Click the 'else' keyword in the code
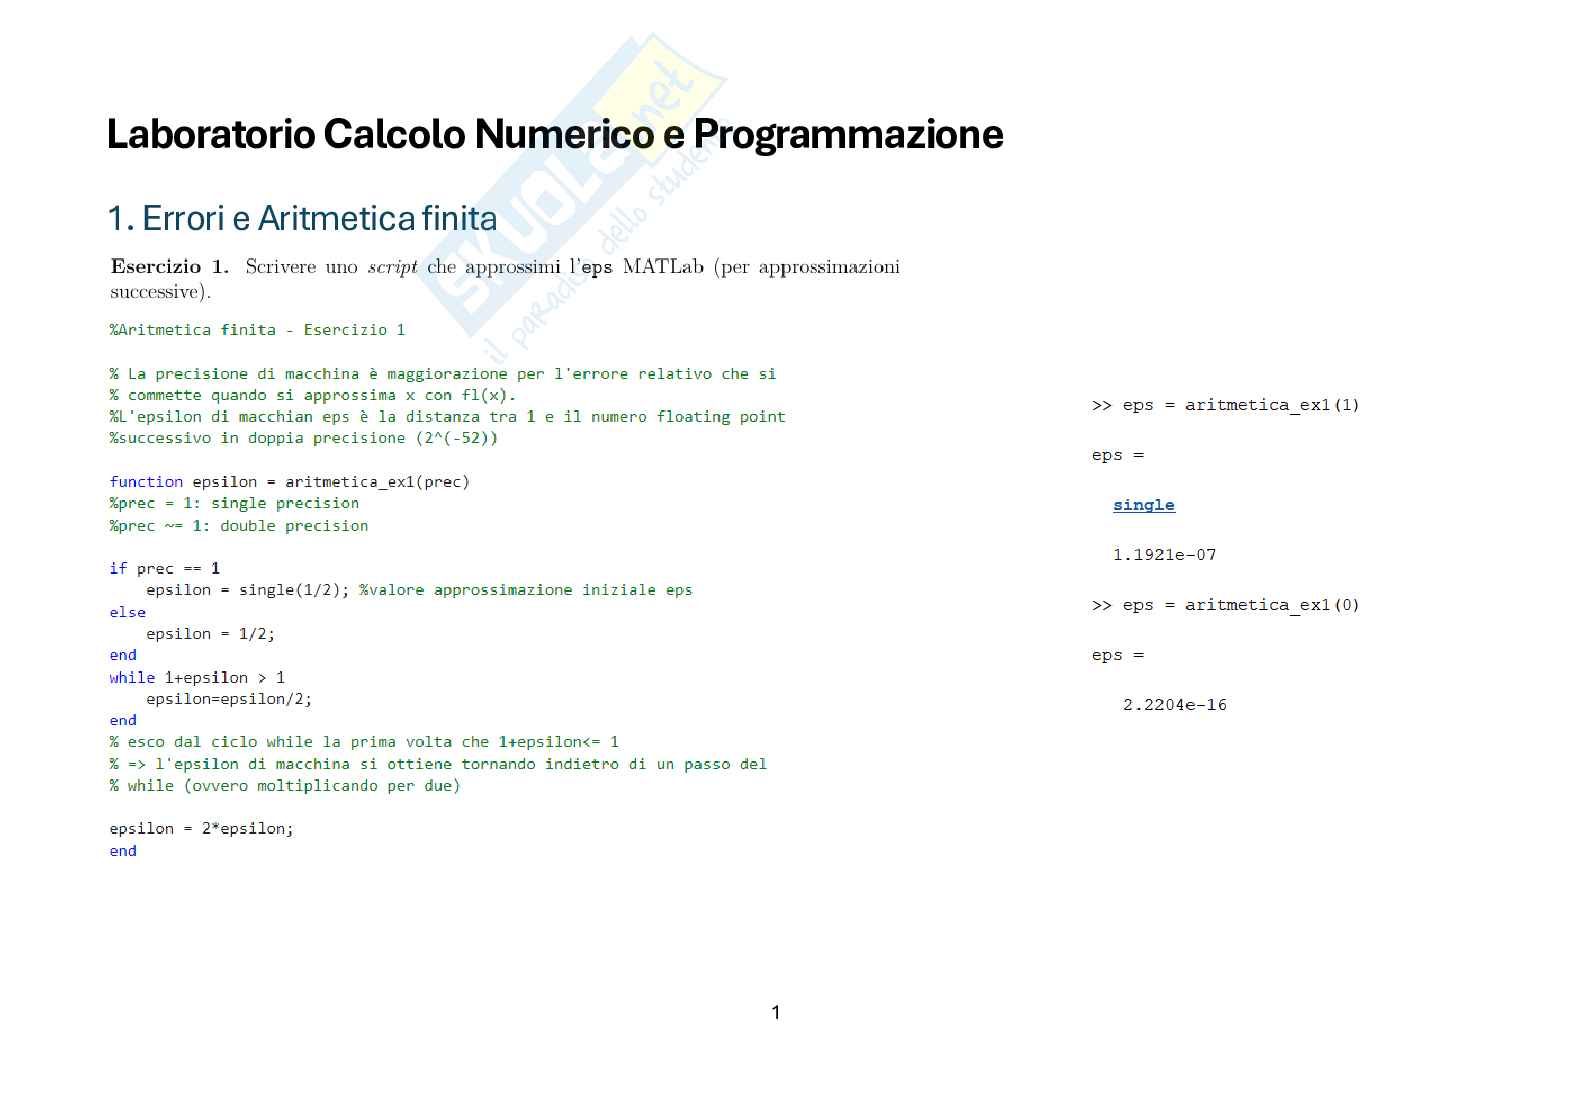Screen dimensions: 1579x1116 pyautogui.click(x=127, y=612)
